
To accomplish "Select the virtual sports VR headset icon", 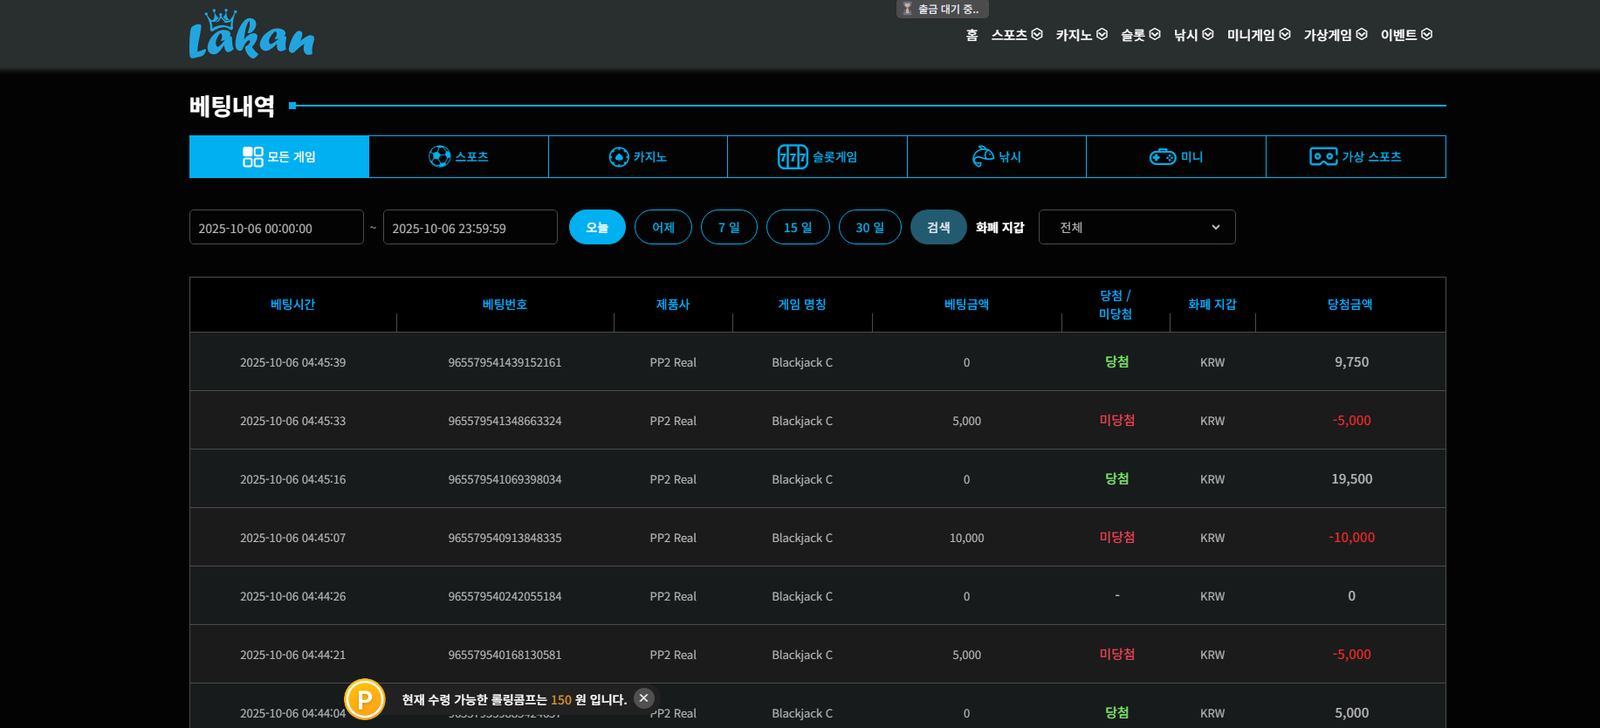I will pos(1323,157).
